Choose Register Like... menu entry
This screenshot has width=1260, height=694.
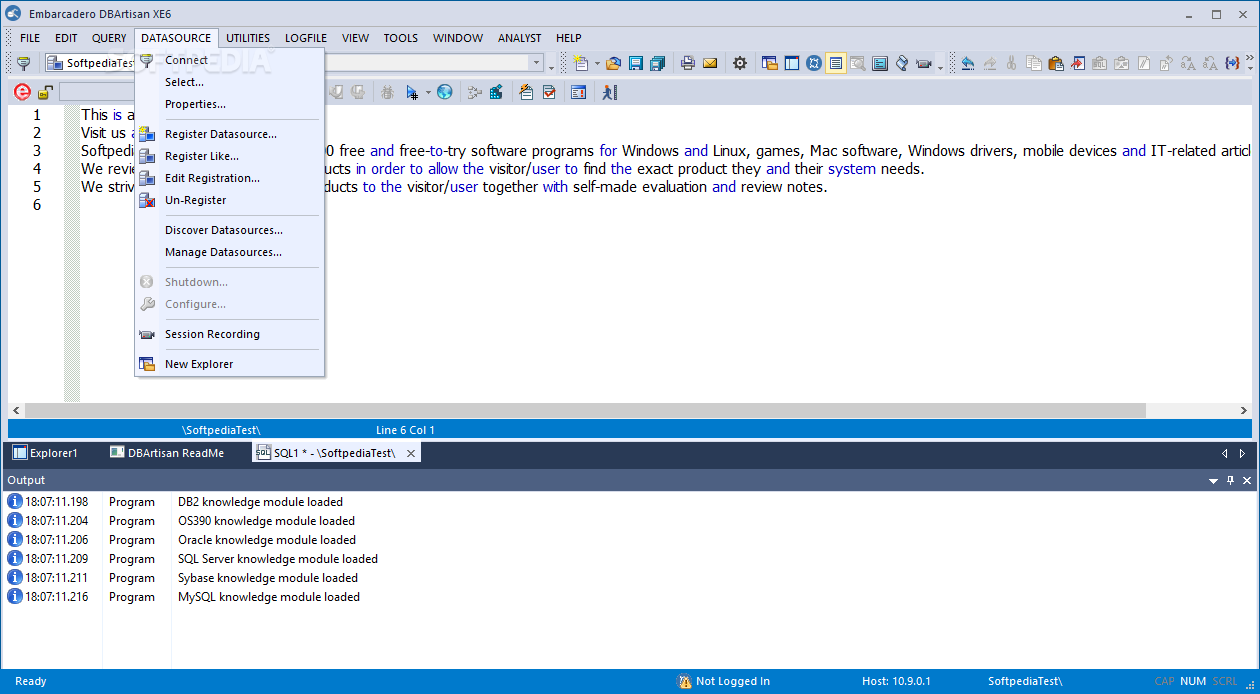coord(229,156)
